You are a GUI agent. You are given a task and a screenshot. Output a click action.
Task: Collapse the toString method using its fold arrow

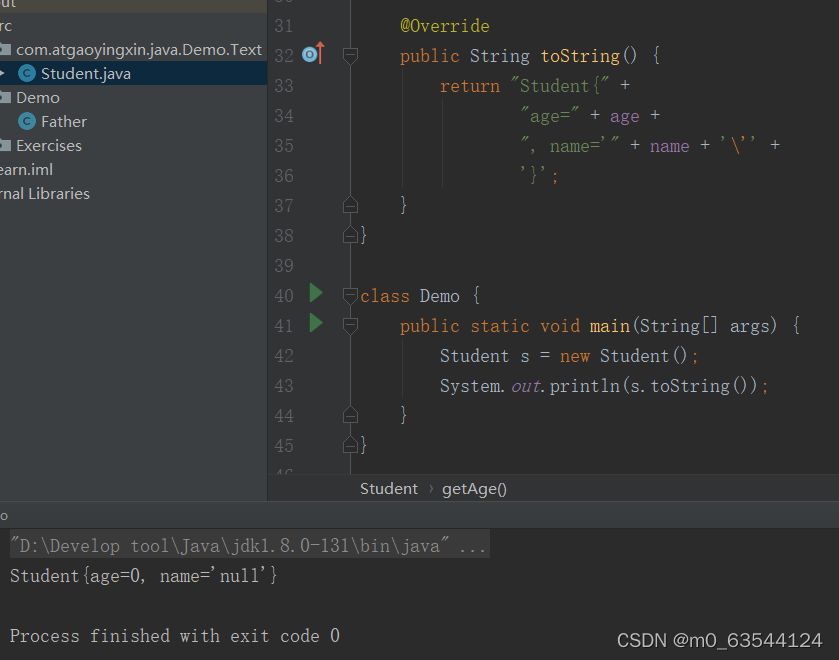click(x=350, y=56)
